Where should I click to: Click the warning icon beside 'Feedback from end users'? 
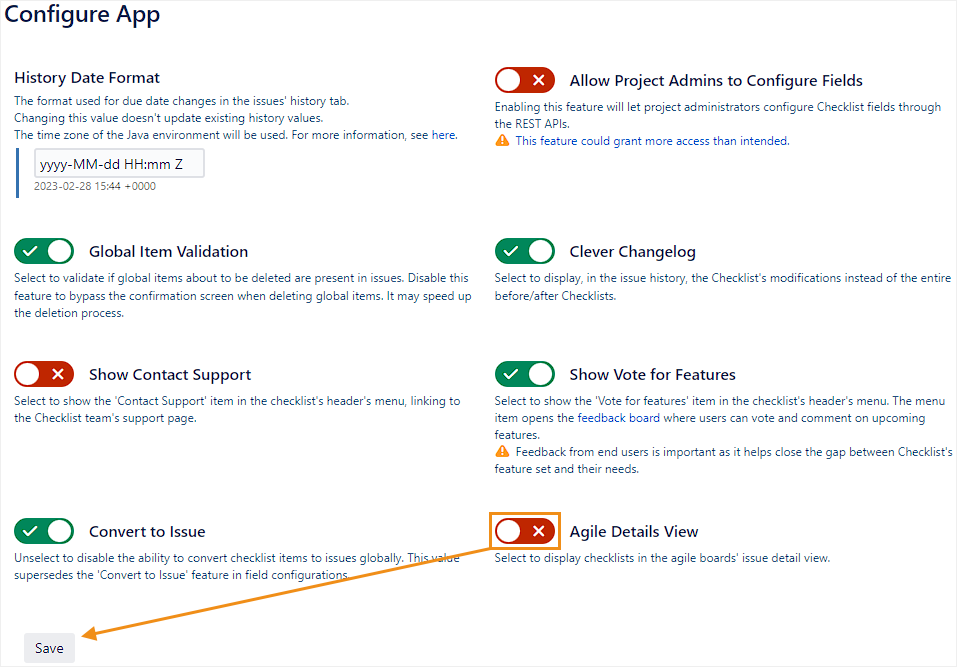click(x=502, y=452)
